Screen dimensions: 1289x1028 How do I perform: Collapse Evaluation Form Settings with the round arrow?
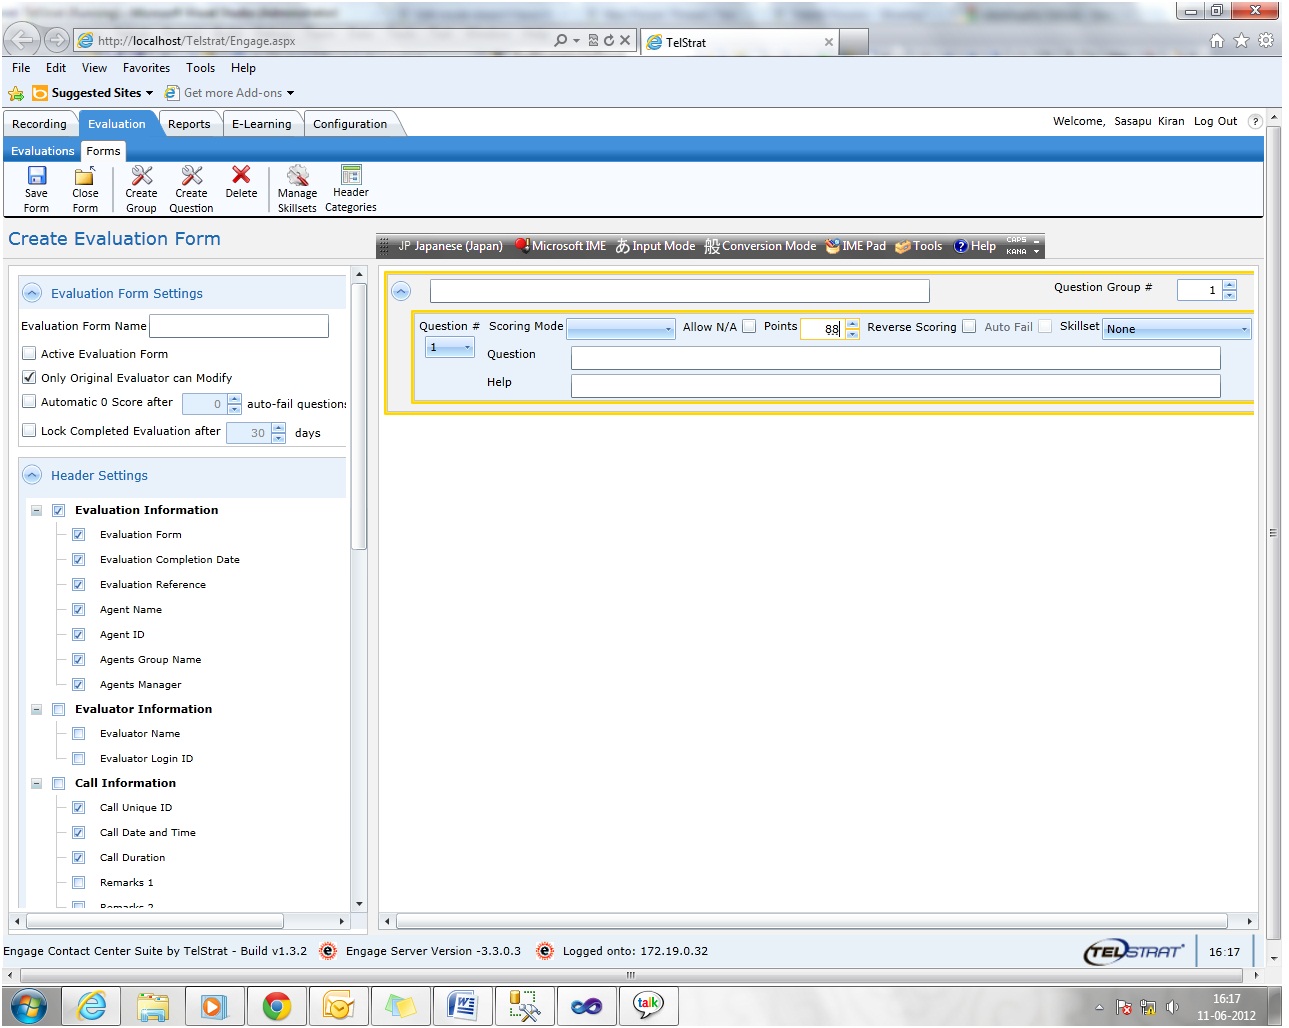pos(32,293)
